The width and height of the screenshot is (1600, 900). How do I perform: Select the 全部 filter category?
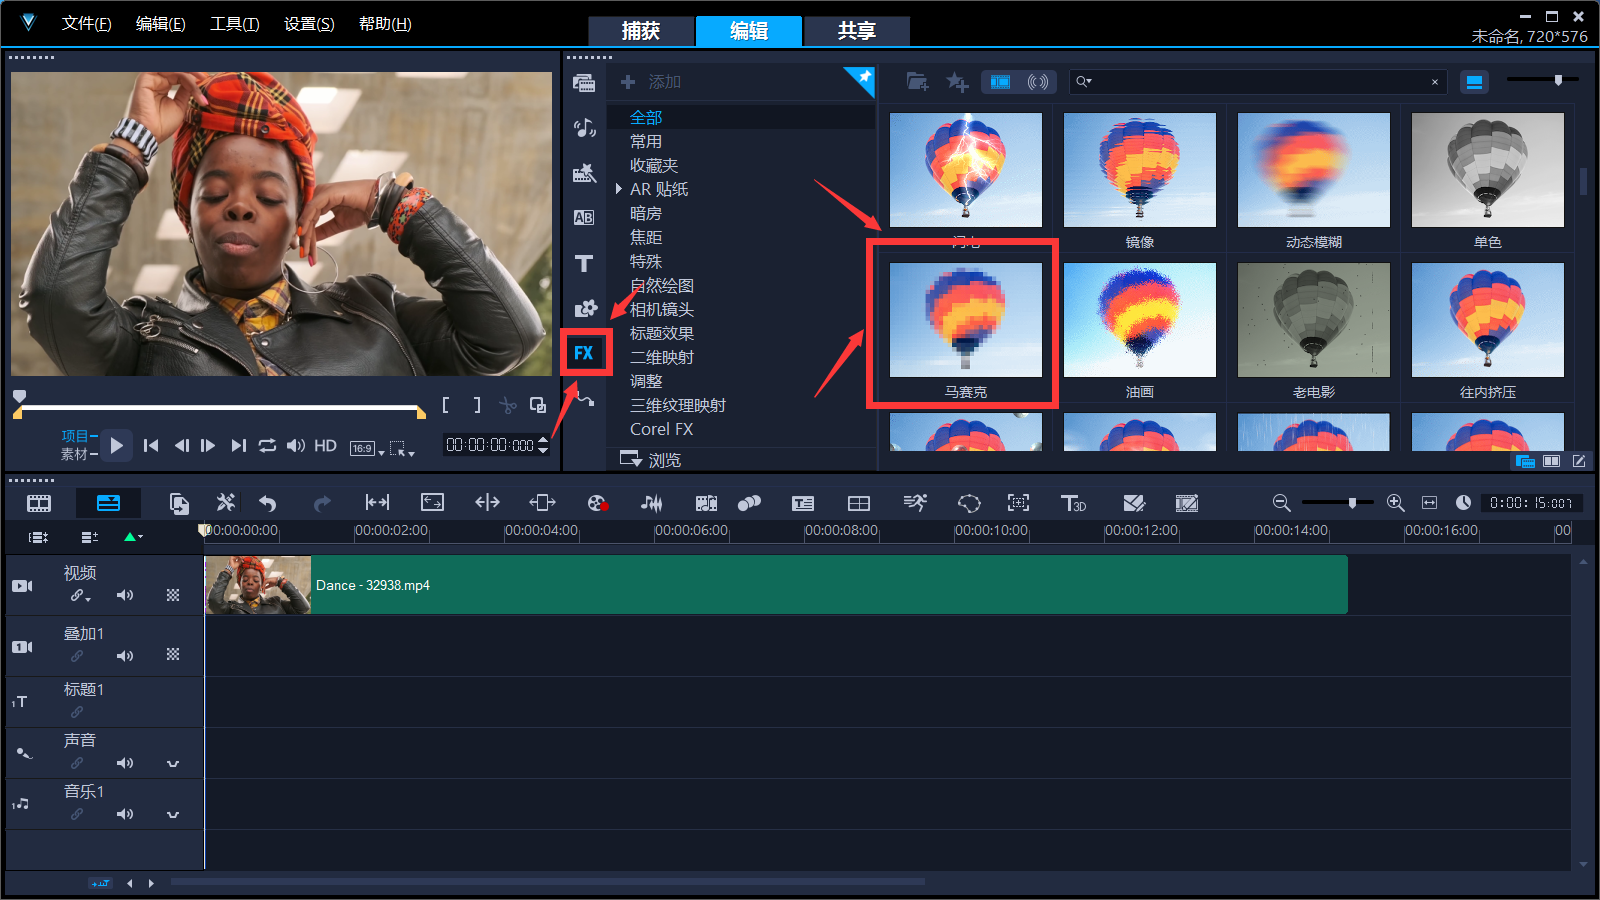tap(646, 117)
